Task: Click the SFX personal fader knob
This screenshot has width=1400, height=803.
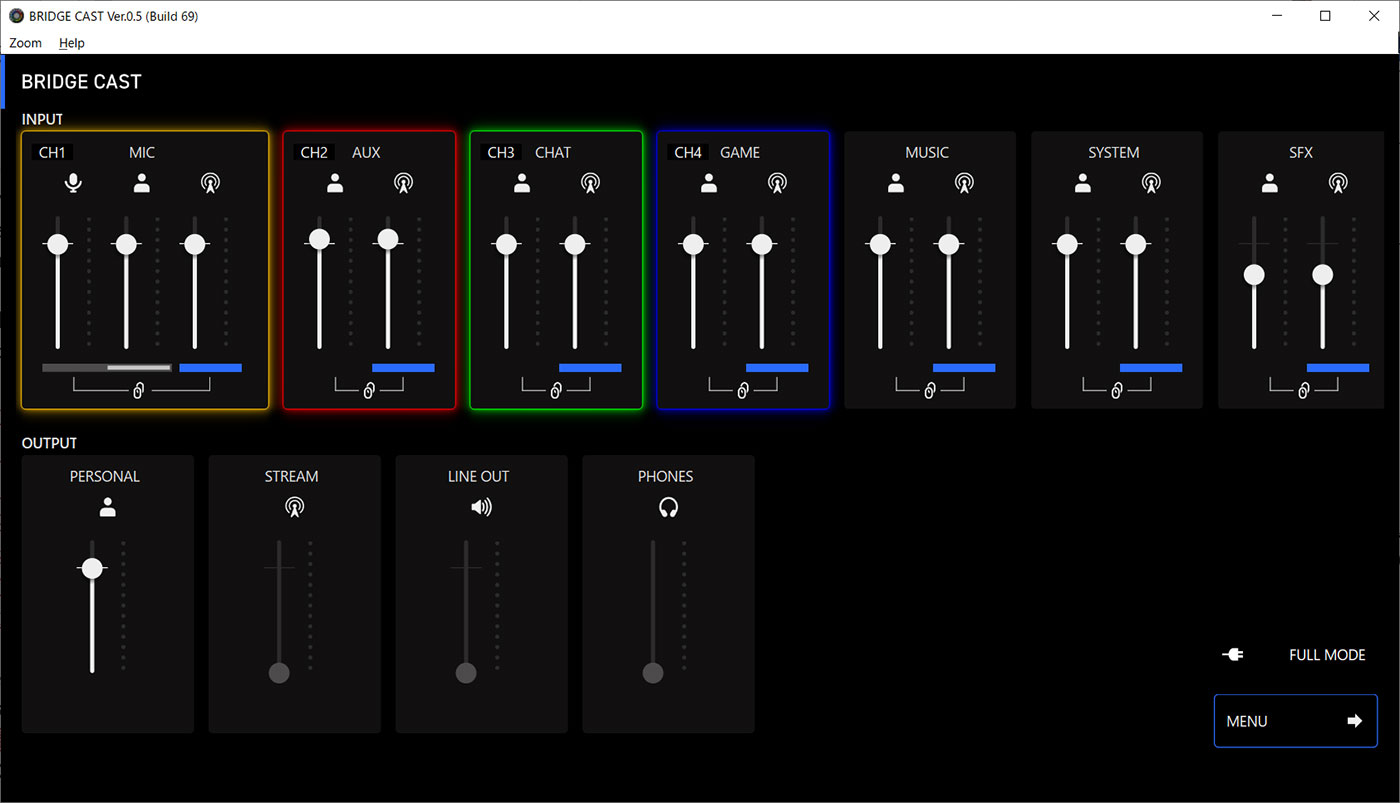Action: tap(1254, 274)
